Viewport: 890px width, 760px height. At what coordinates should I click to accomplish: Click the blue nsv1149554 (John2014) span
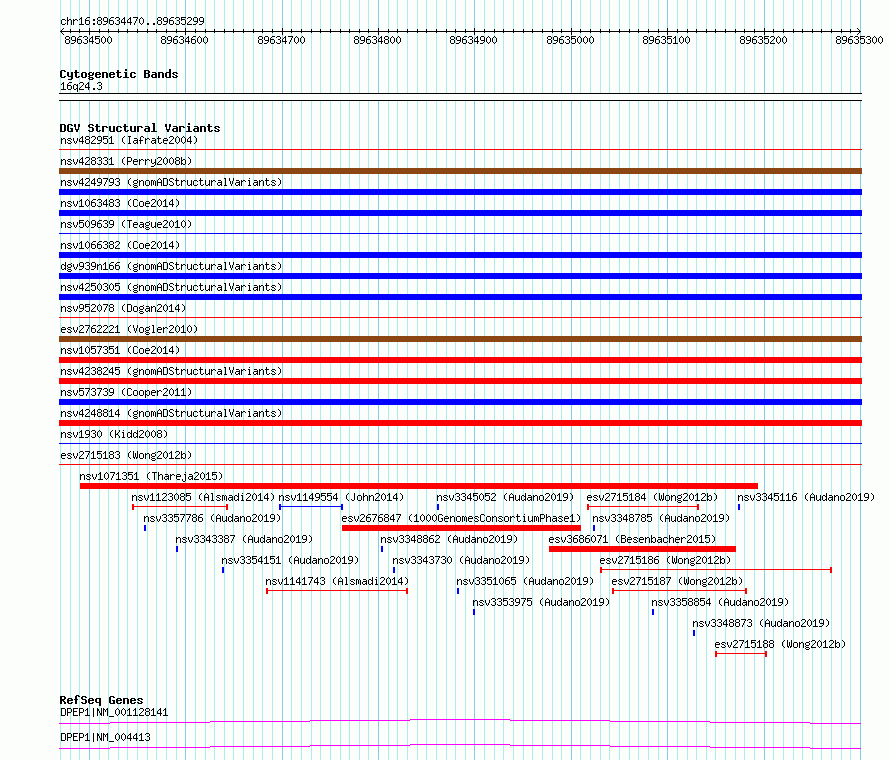pyautogui.click(x=311, y=507)
